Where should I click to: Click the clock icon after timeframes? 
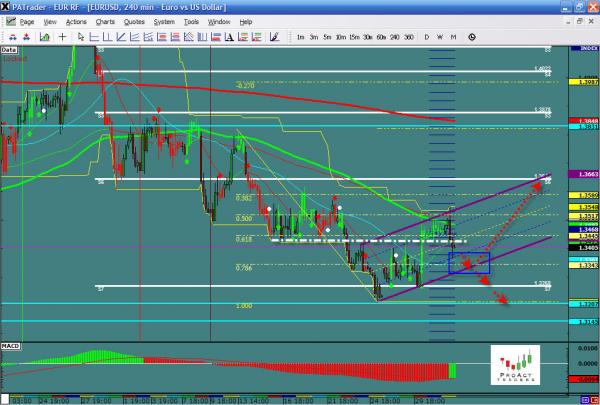point(469,37)
